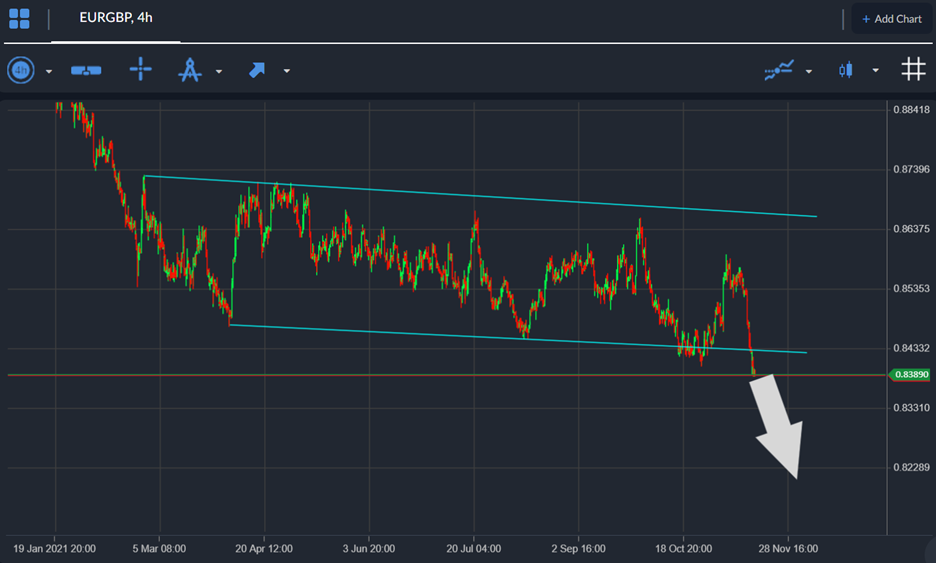Select the upper cyan channel trendline
Viewport: 936px width, 563px height.
coord(480,196)
